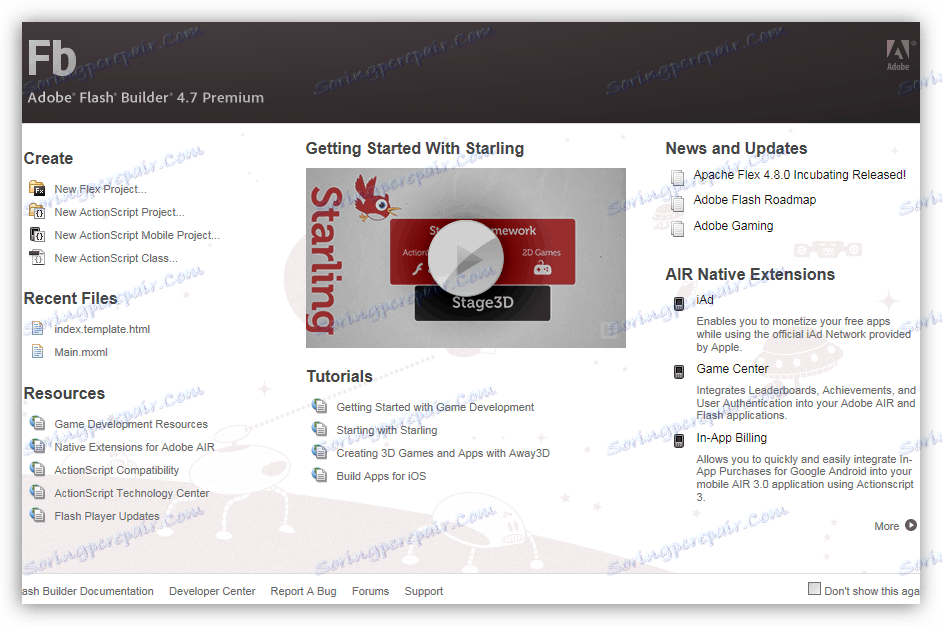Click the More link text
Viewport: 942px width, 626px height.
pos(887,526)
